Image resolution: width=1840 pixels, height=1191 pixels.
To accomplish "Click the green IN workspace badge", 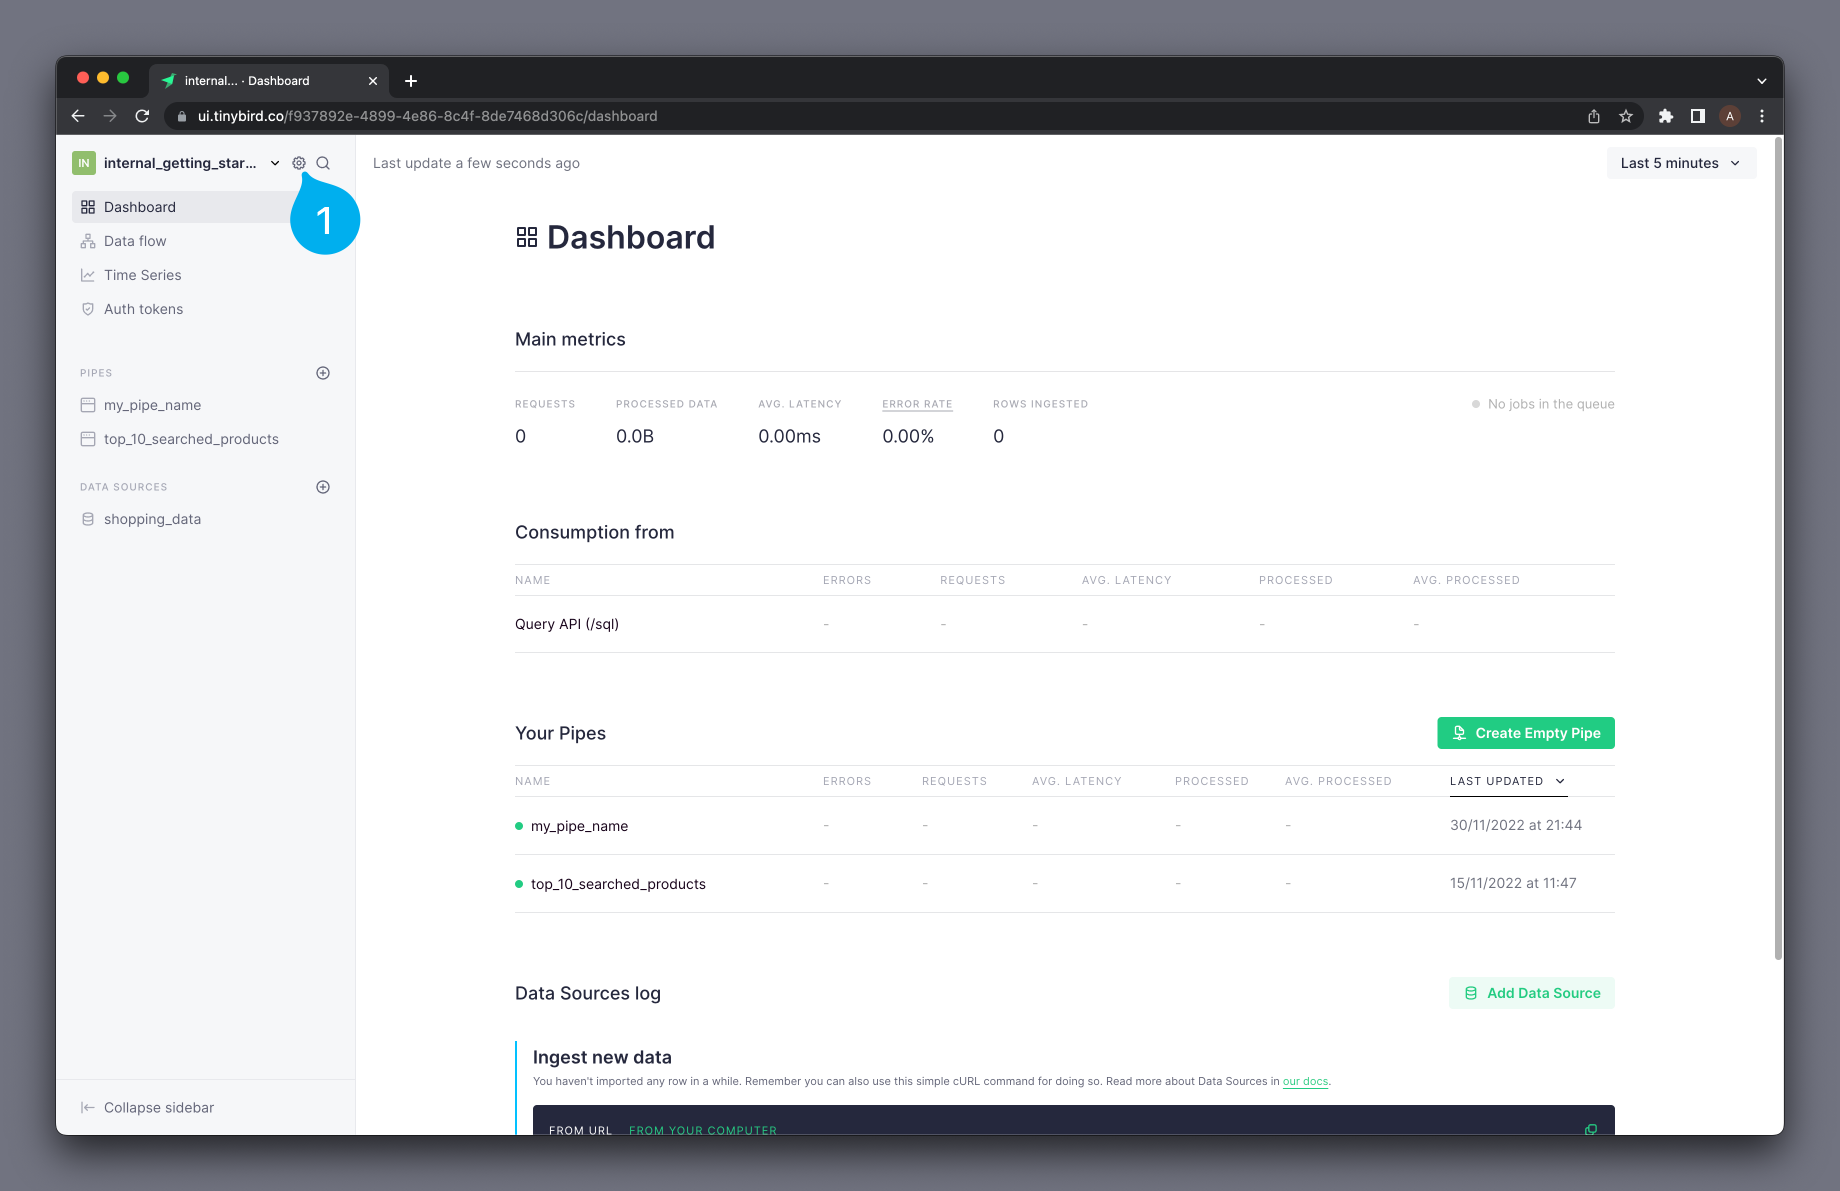I will coord(84,163).
